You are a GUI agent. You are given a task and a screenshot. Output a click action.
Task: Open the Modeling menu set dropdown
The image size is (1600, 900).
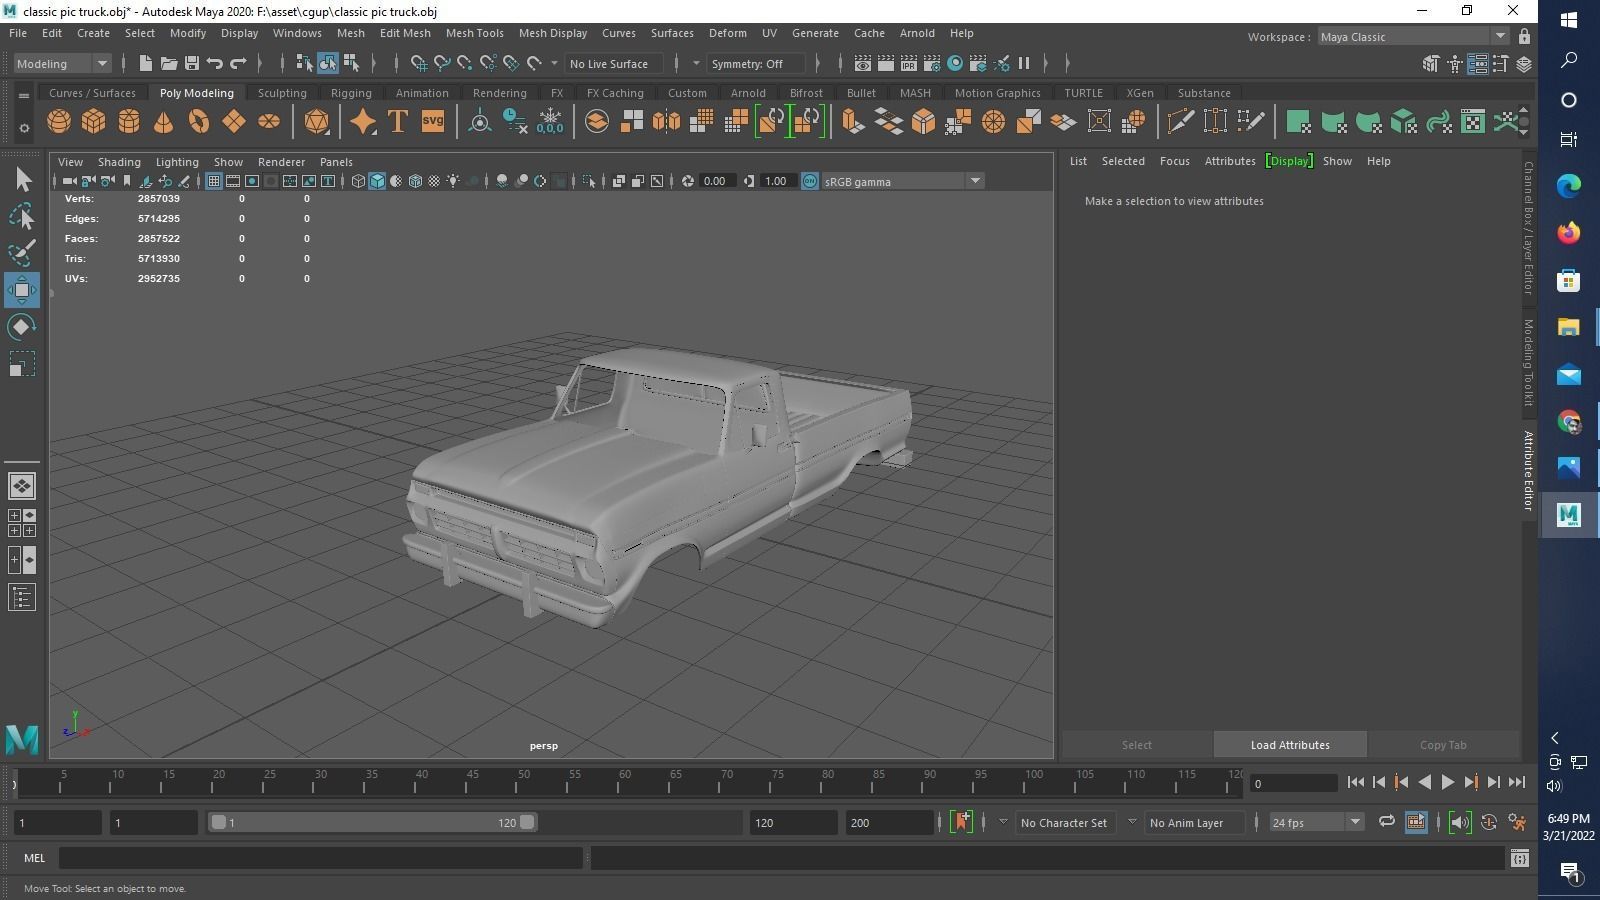[x=62, y=64]
